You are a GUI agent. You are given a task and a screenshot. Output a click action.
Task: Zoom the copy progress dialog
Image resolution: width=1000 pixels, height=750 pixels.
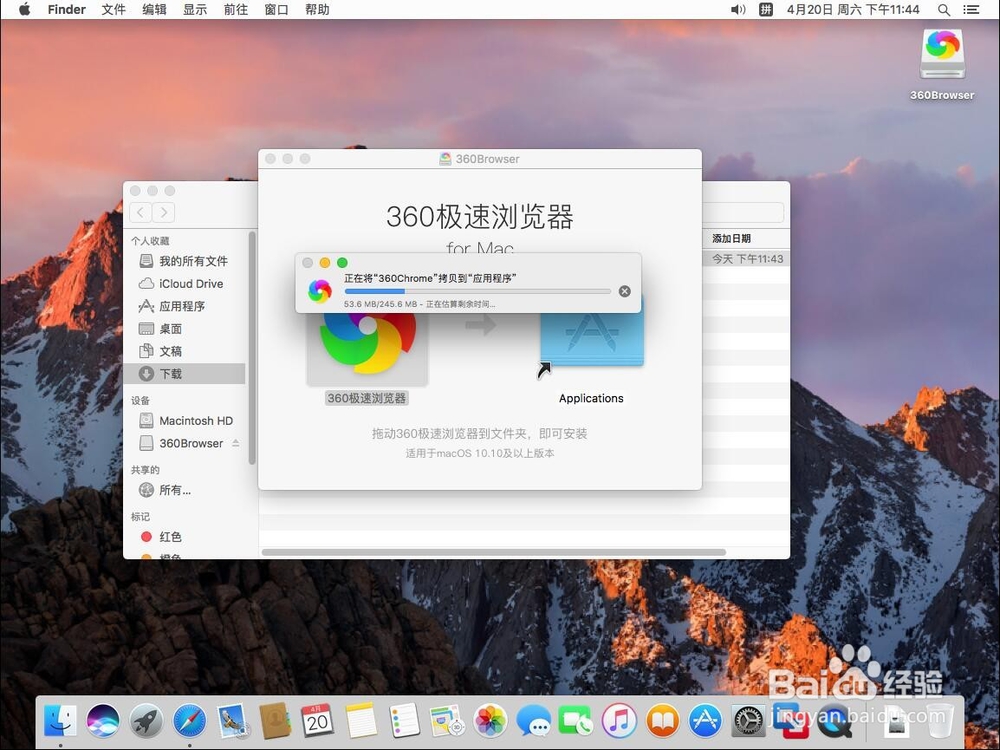pyautogui.click(x=342, y=263)
